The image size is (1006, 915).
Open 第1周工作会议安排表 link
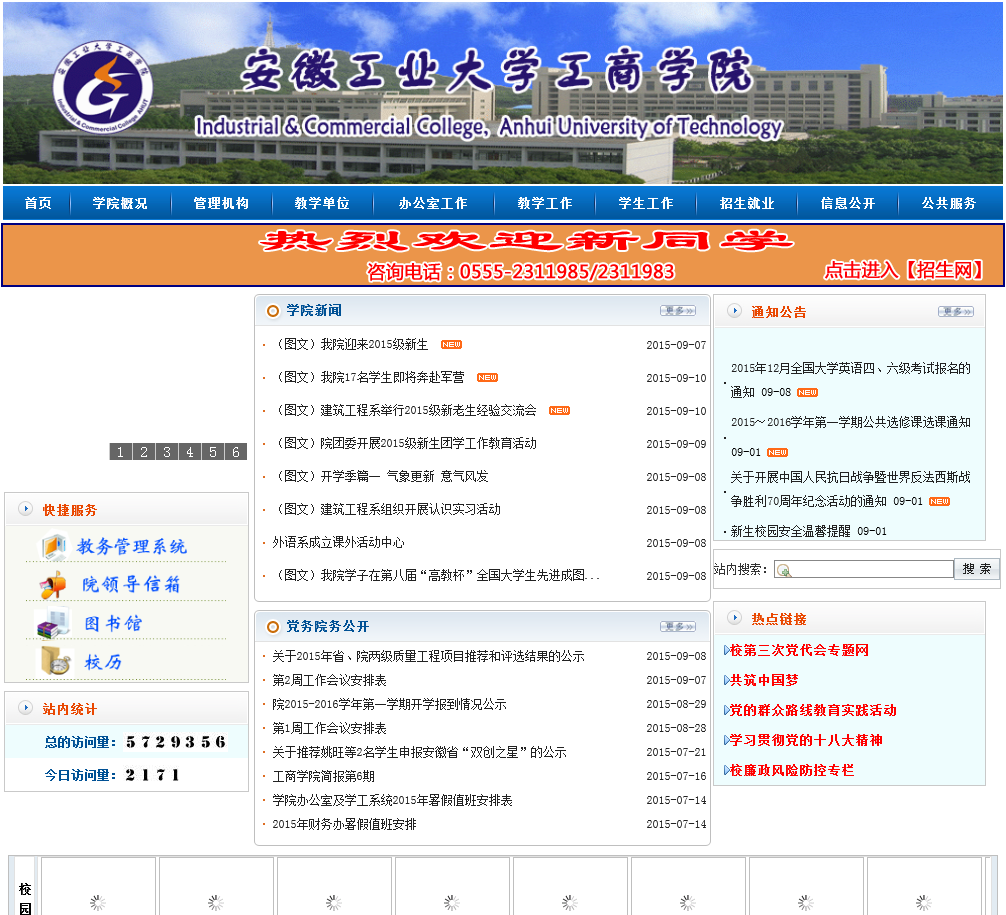point(329,728)
